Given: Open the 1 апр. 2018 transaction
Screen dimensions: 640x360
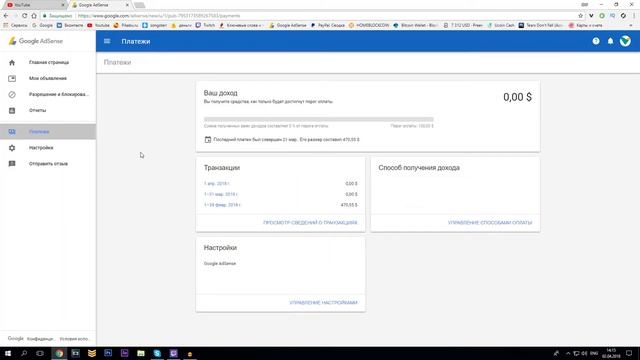Looking at the screenshot, I should (x=217, y=184).
